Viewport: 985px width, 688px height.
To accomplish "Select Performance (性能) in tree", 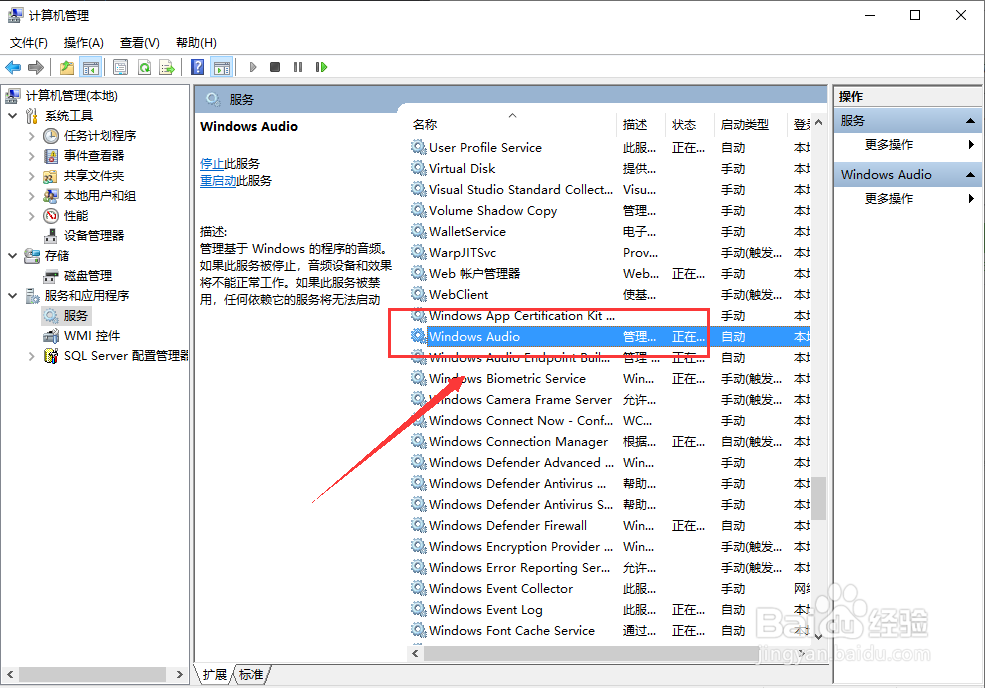I will [x=76, y=216].
